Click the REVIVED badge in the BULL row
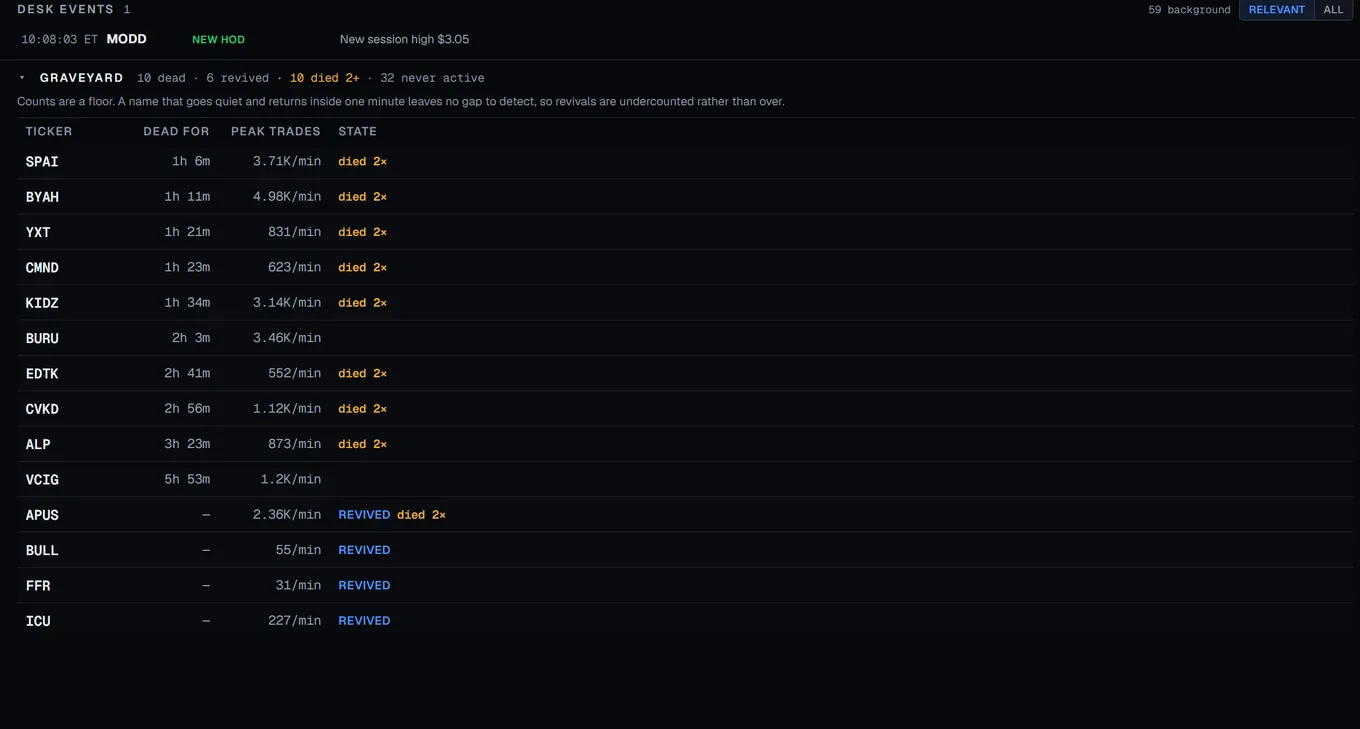 [364, 550]
